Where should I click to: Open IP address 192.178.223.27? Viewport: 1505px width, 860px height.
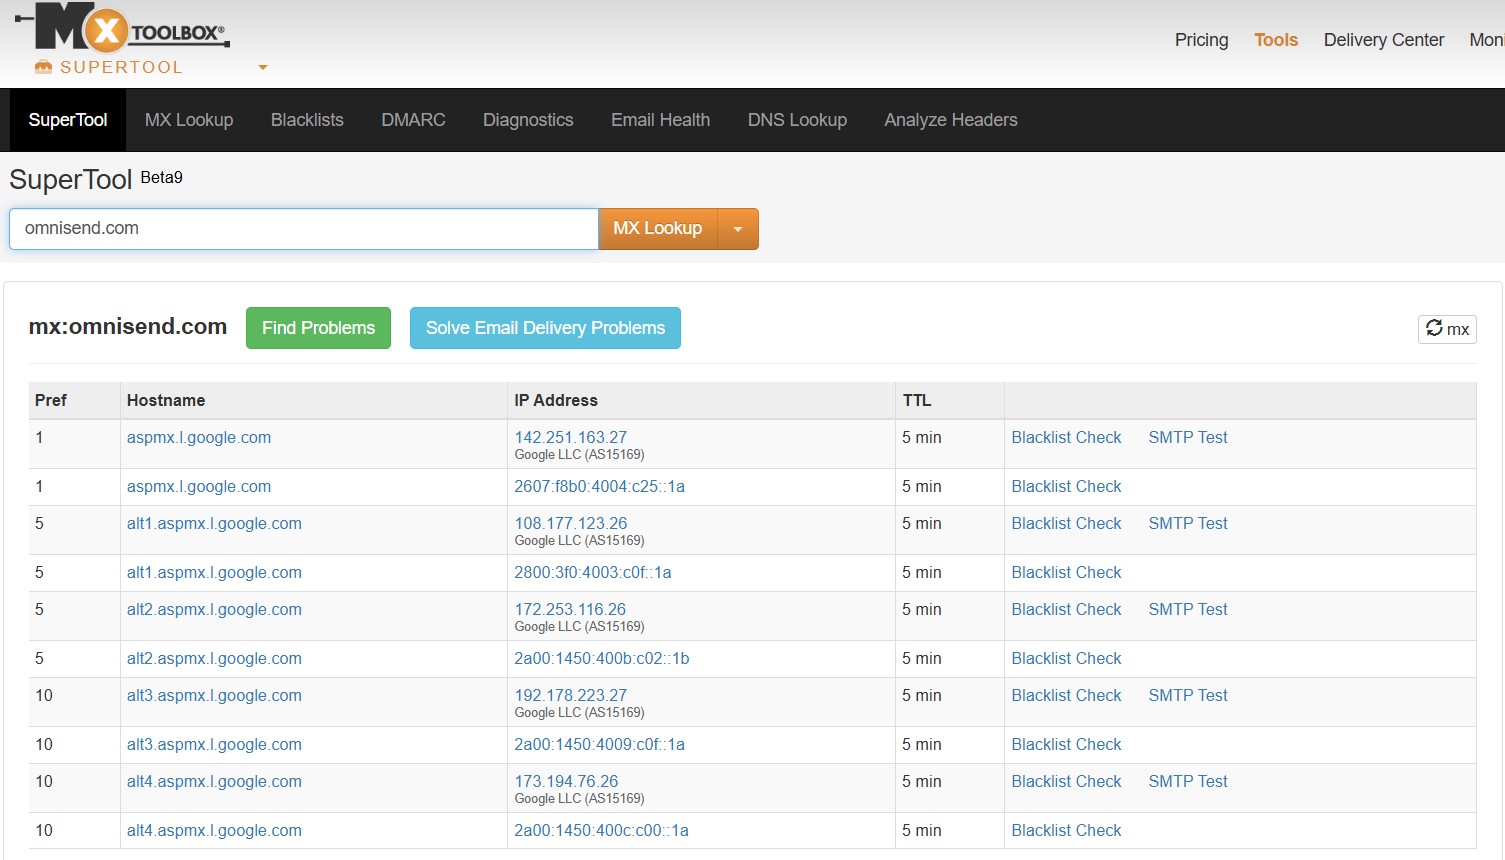point(571,695)
